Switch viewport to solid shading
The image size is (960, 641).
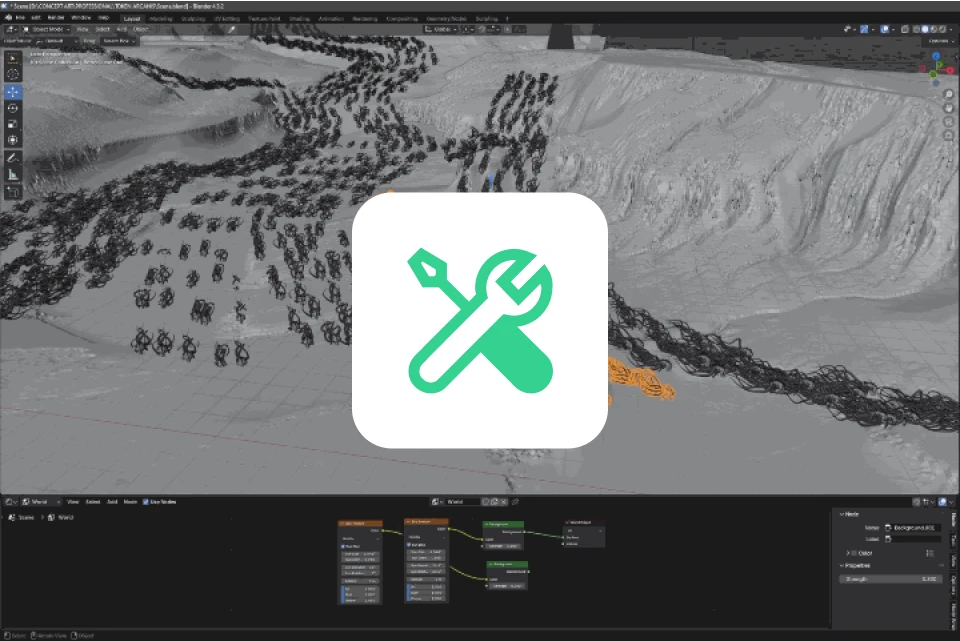pos(924,29)
